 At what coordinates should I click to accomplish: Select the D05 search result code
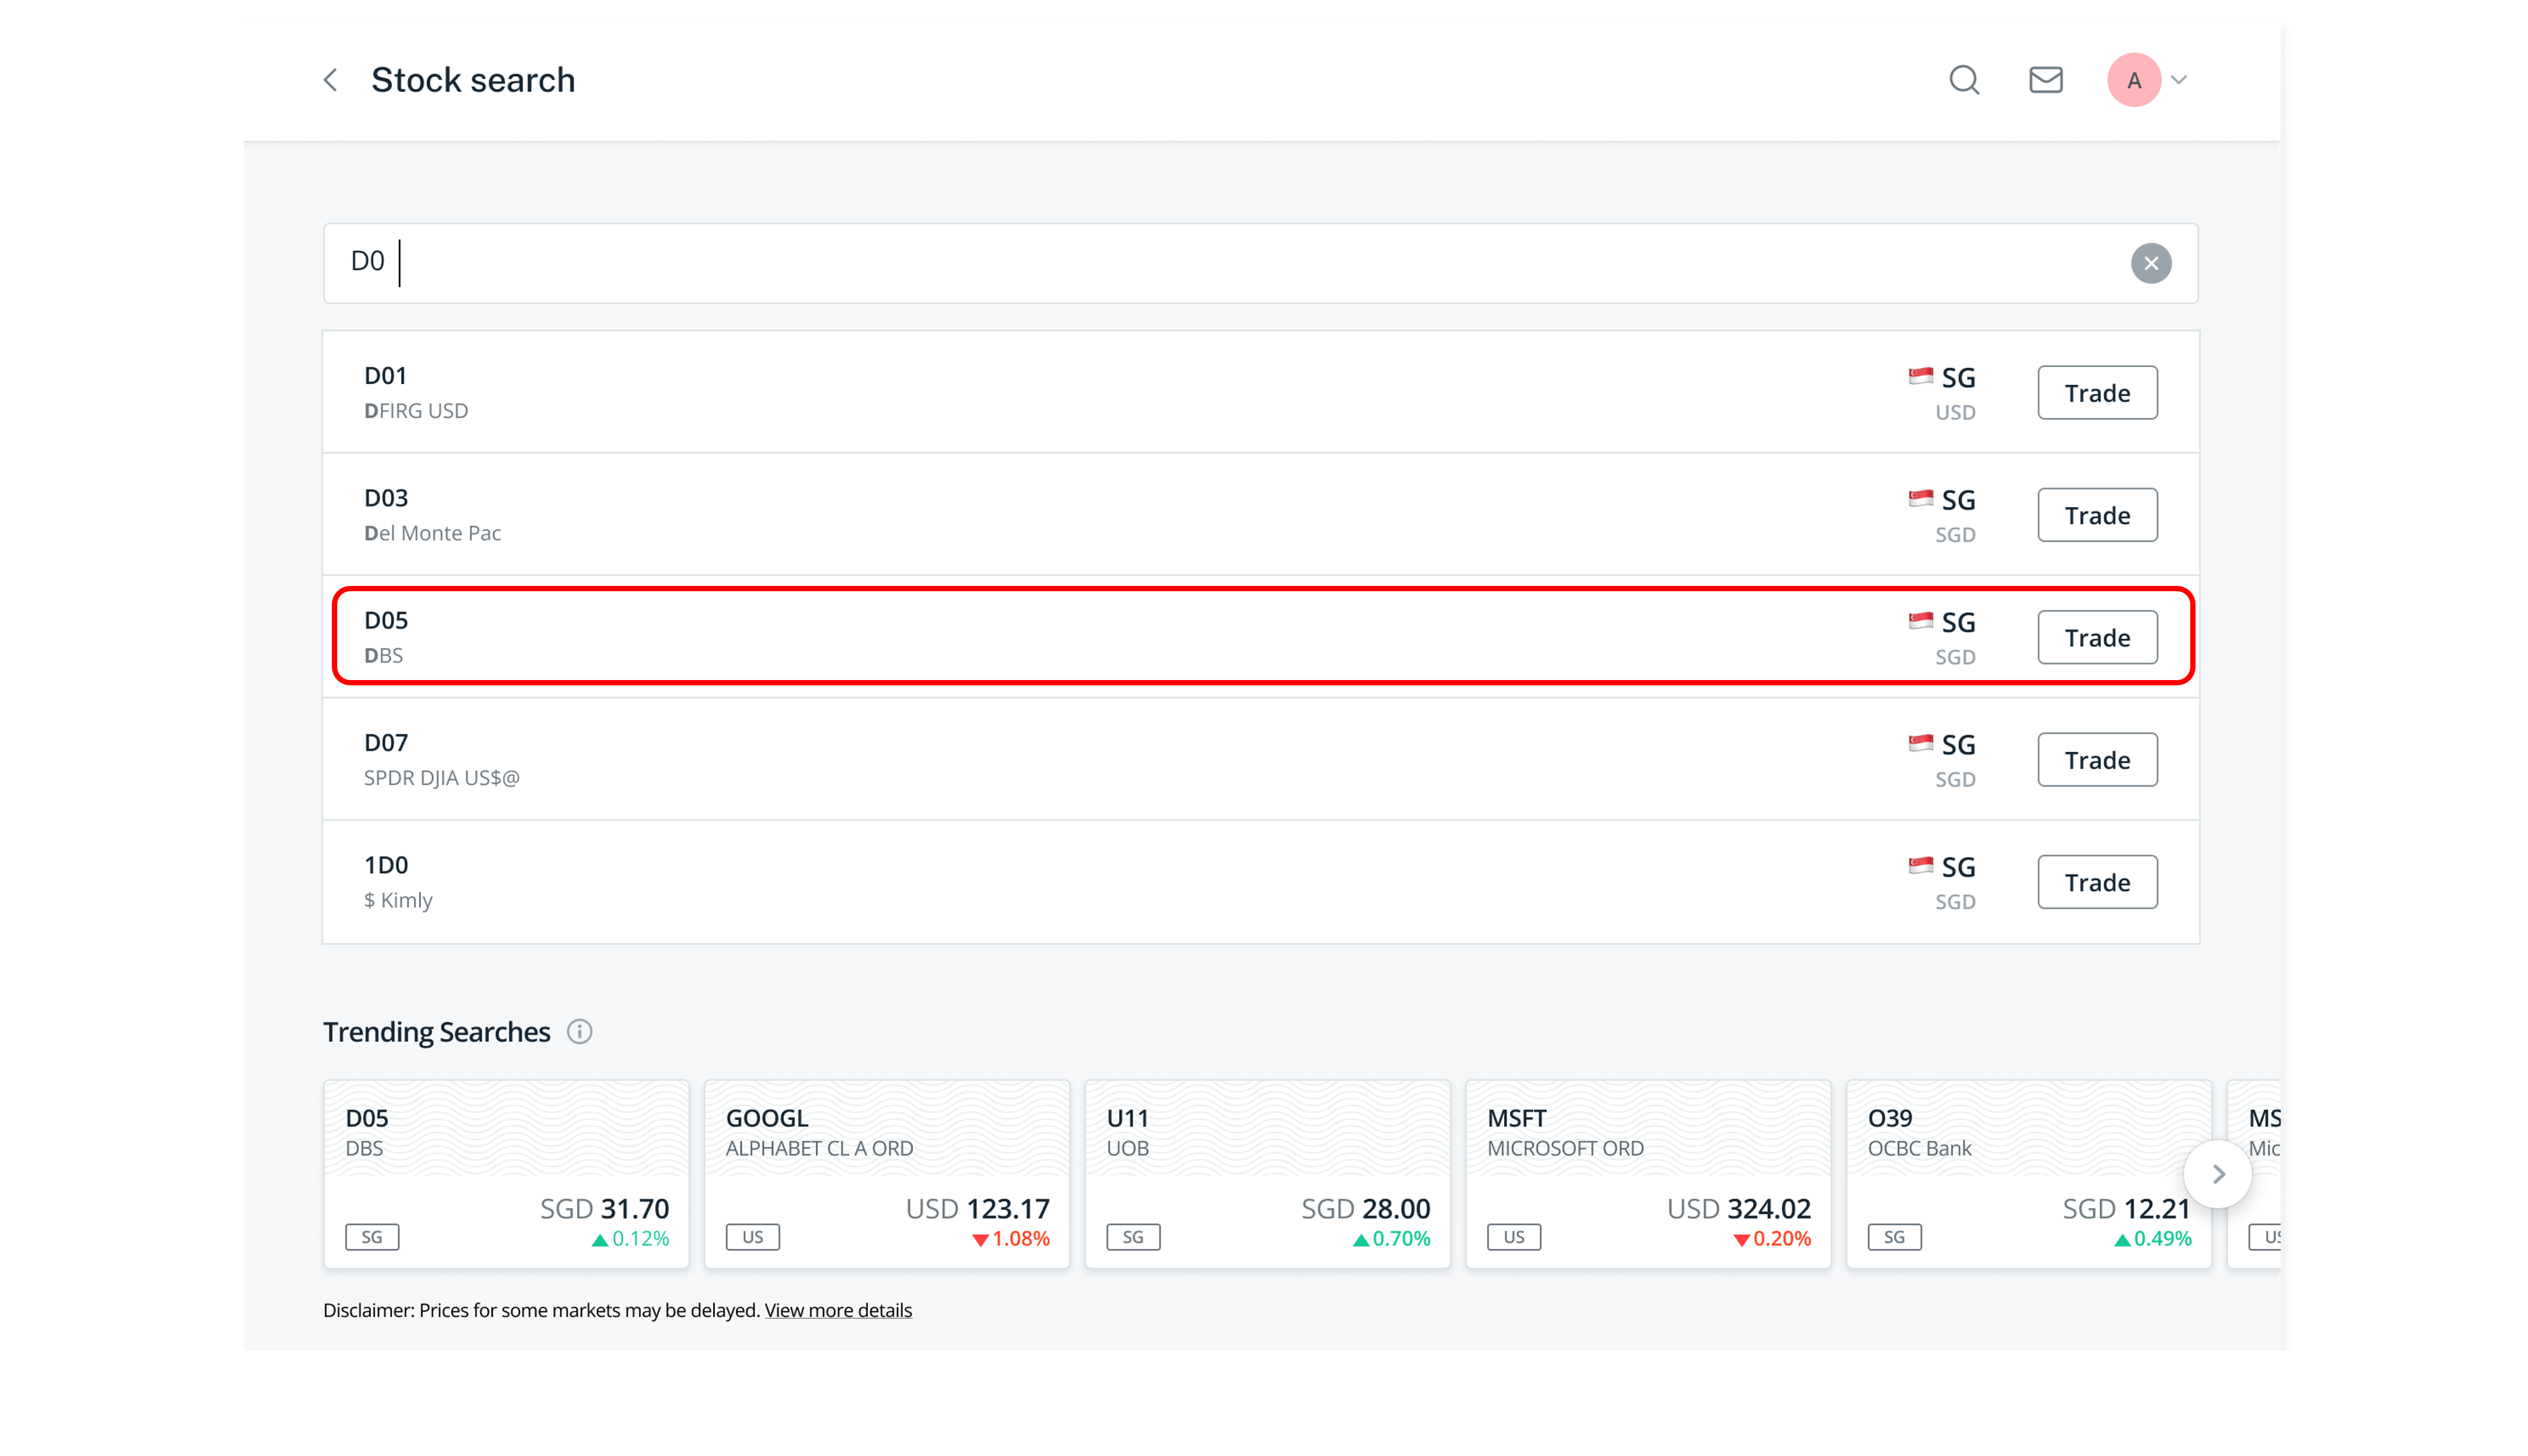385,620
